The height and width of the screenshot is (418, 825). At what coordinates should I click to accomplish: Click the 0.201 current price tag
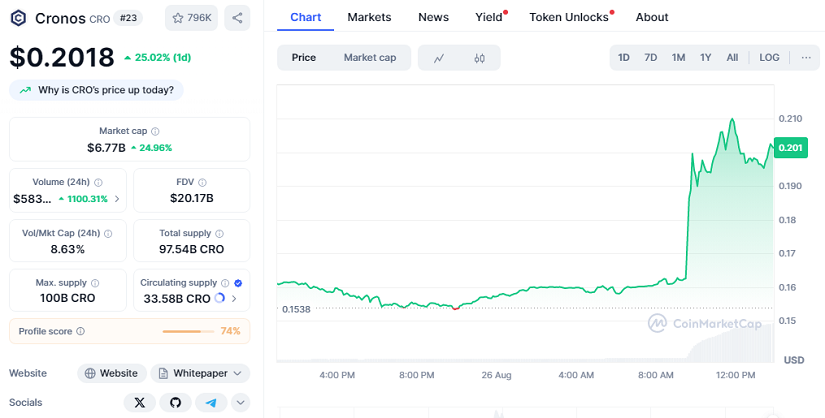point(790,147)
